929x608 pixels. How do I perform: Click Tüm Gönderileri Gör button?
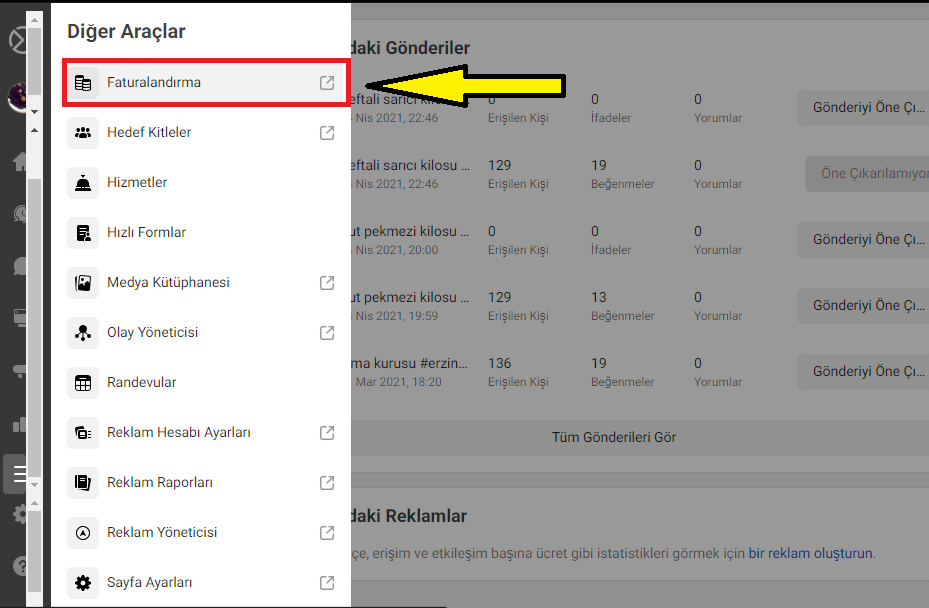pyautogui.click(x=614, y=437)
